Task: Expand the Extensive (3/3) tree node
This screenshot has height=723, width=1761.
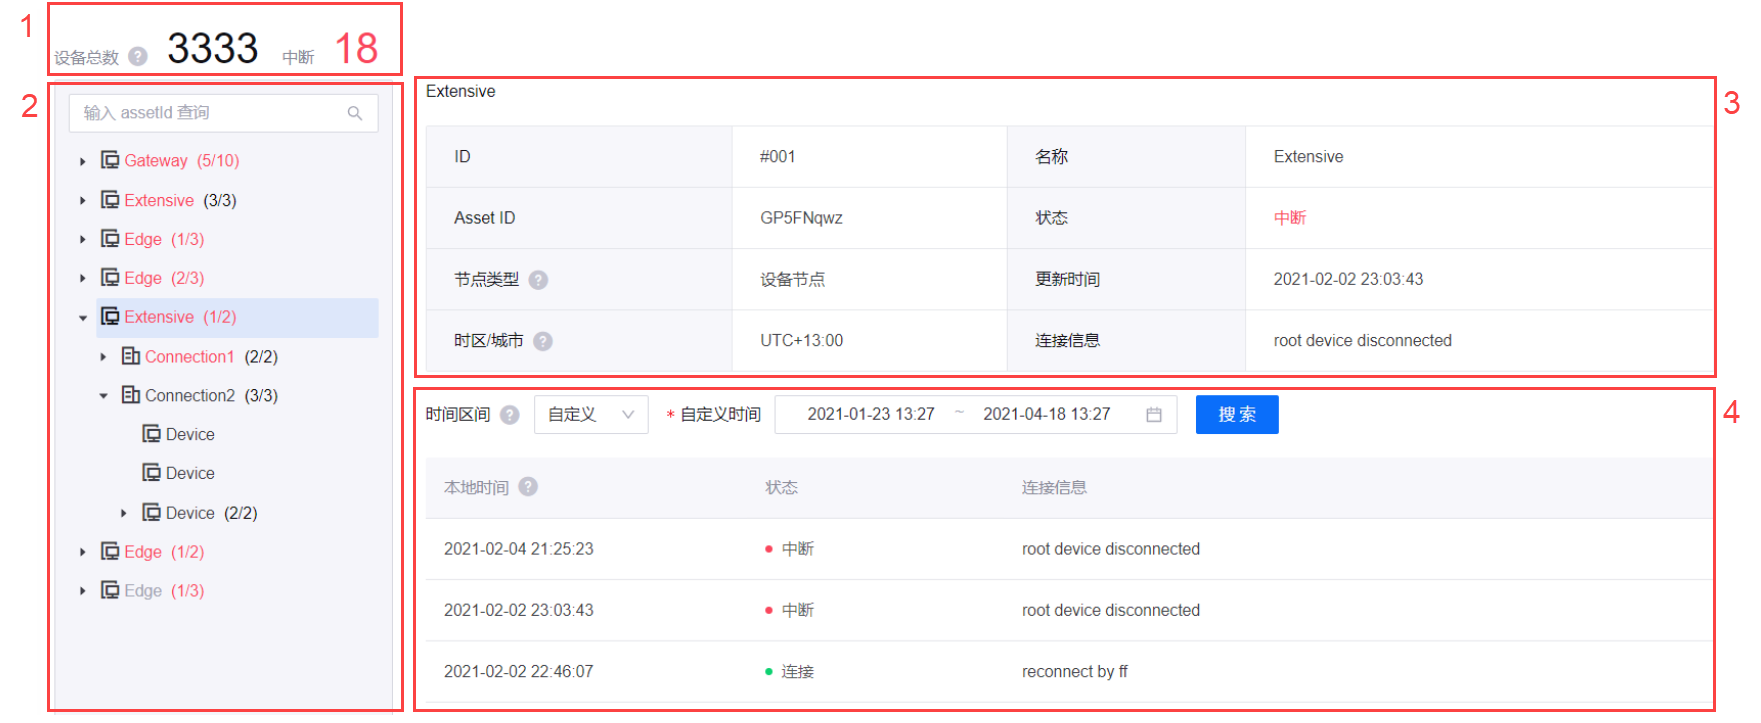Action: pos(83,201)
